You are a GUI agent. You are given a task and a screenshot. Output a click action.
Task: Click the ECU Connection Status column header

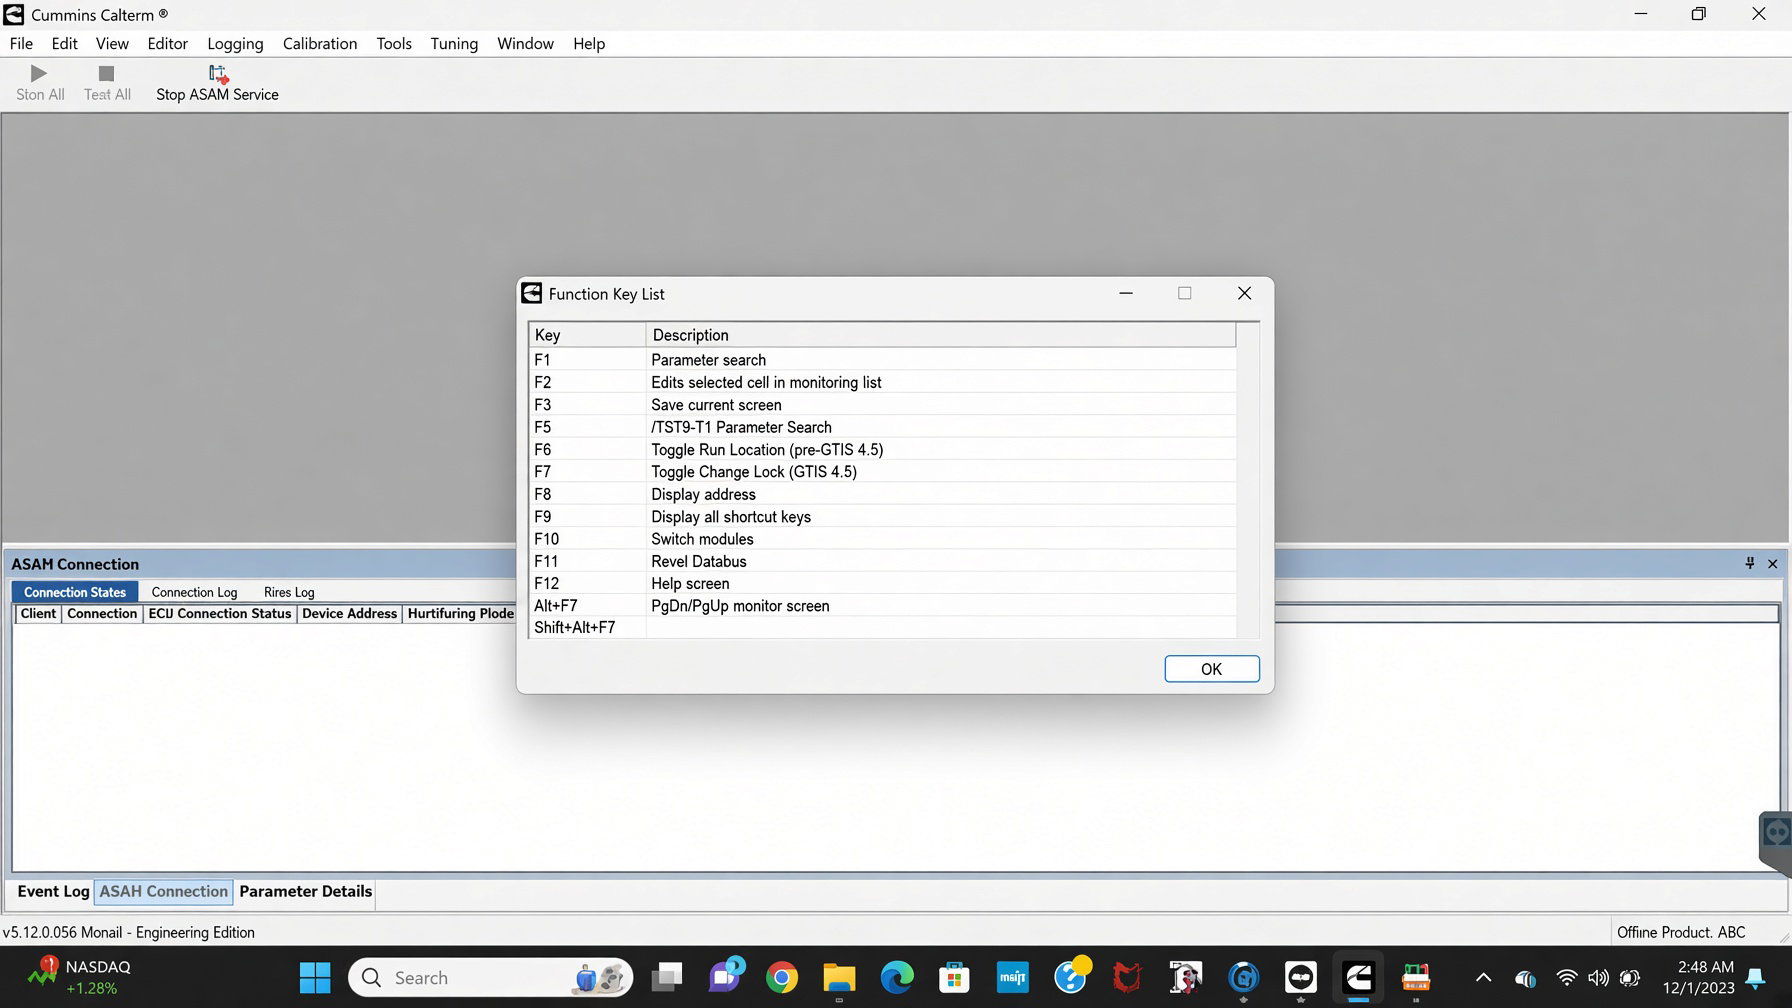(x=220, y=614)
